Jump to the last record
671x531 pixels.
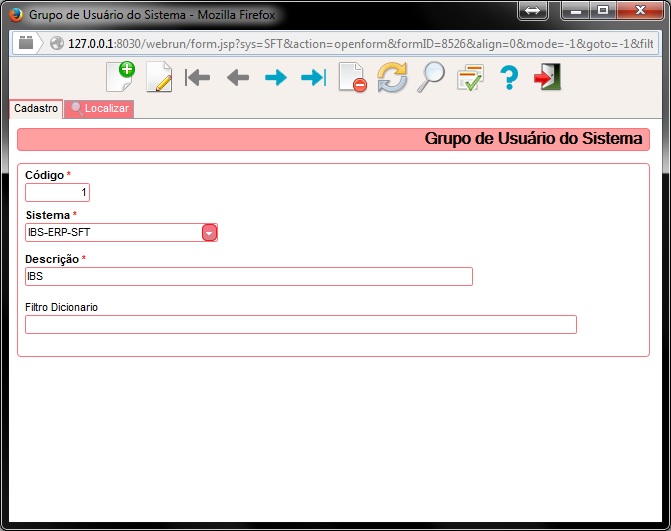(314, 78)
